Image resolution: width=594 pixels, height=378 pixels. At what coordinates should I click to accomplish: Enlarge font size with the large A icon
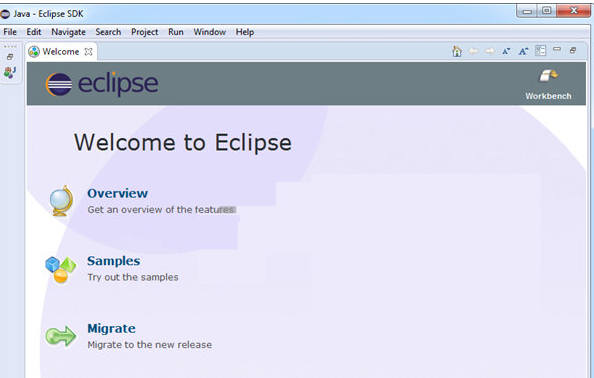523,51
